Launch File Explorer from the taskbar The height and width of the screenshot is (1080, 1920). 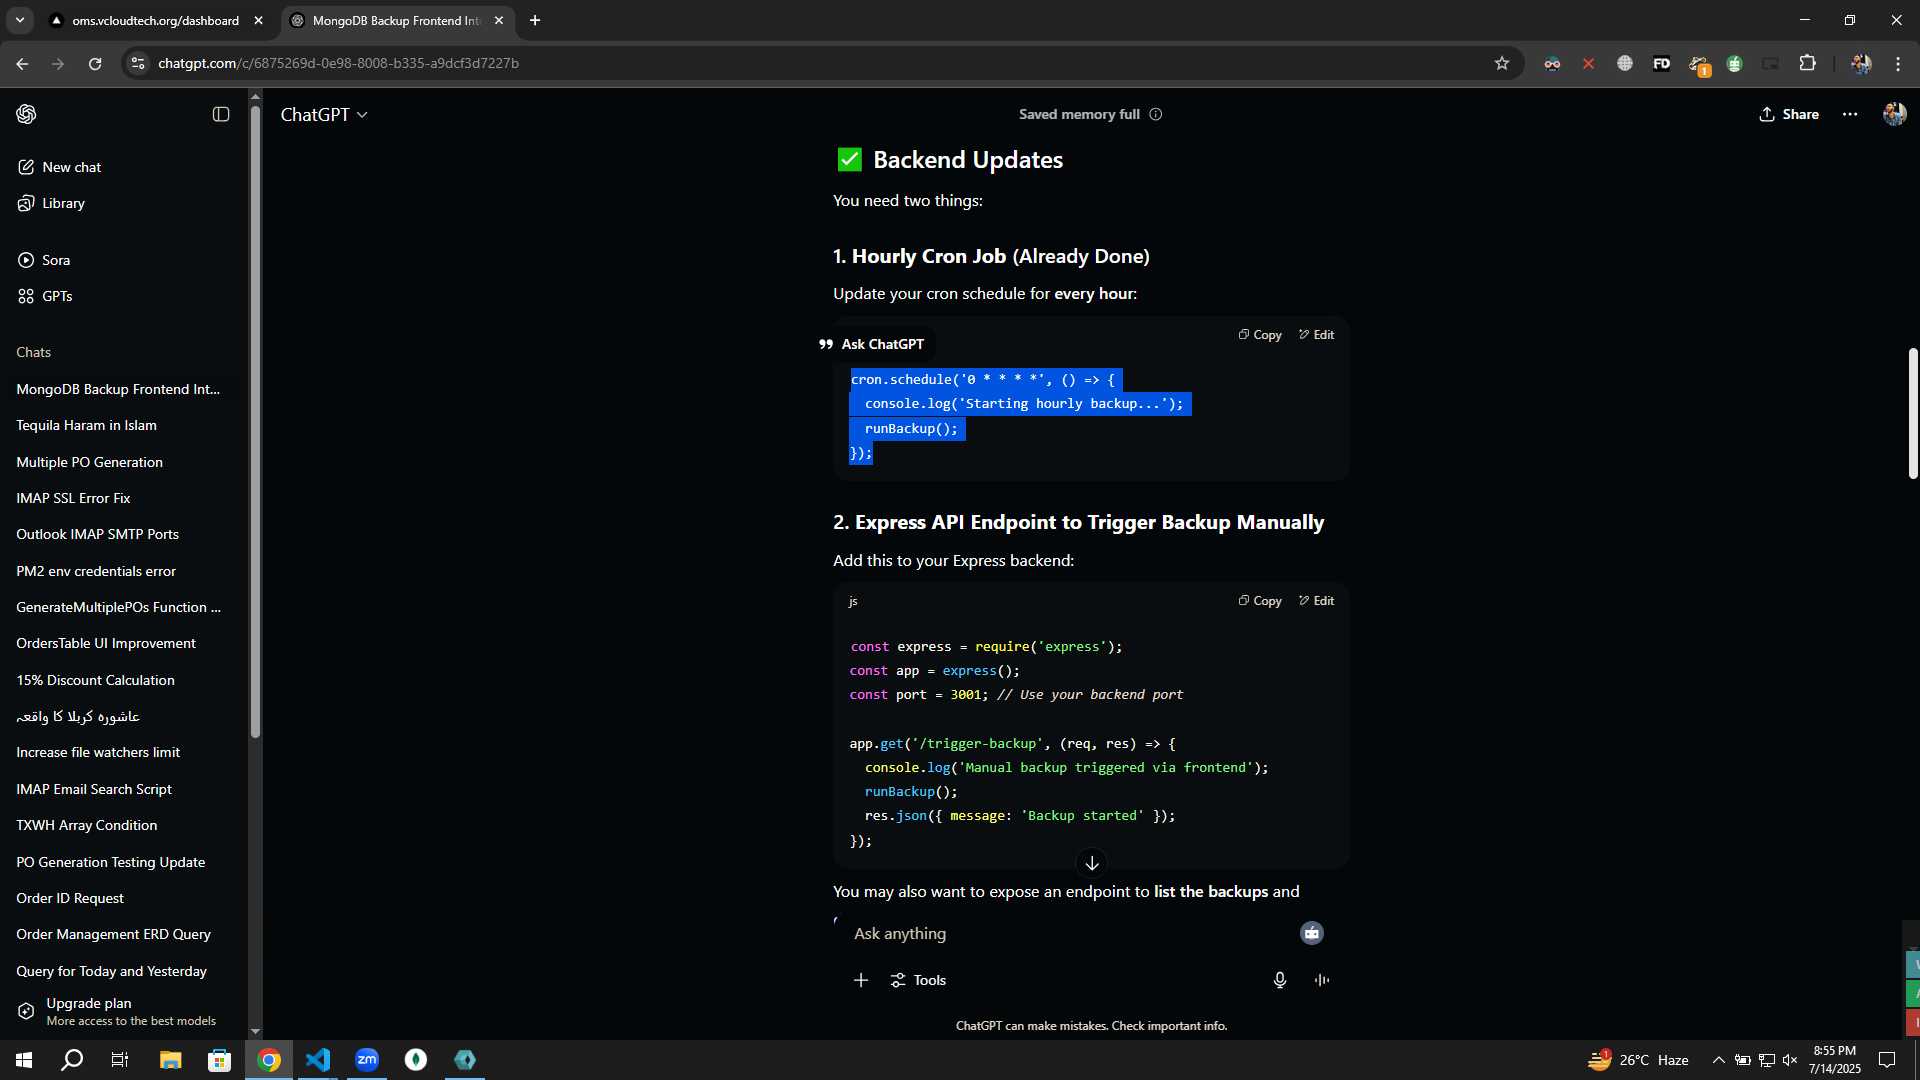(170, 1060)
